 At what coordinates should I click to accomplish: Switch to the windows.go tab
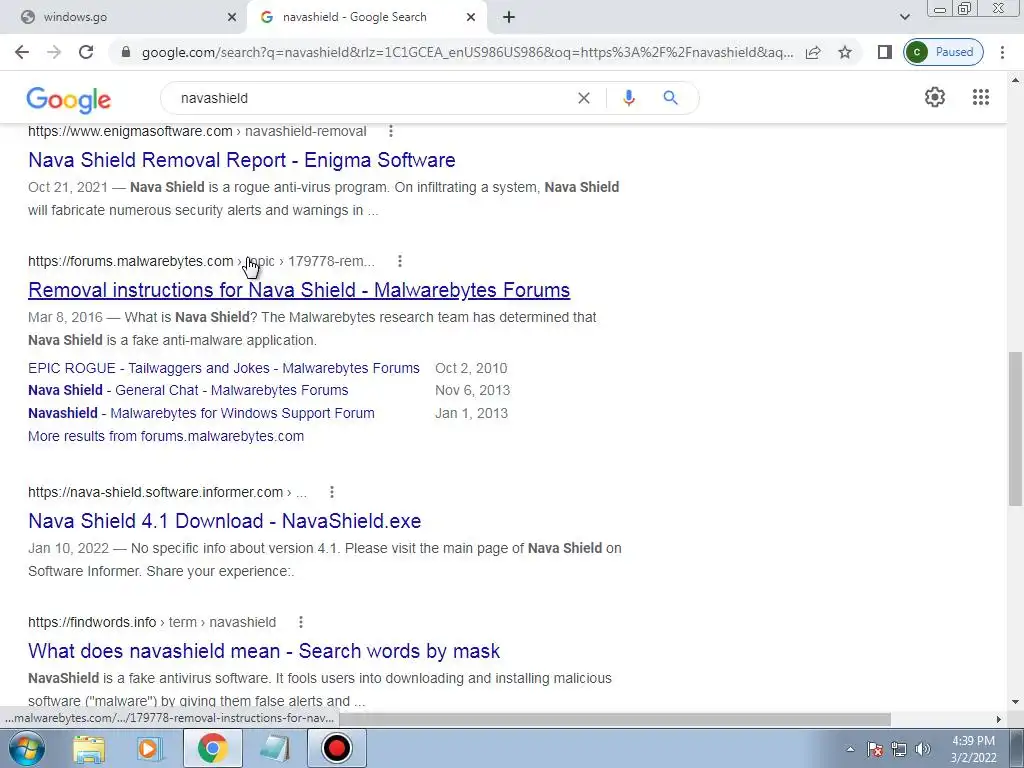click(124, 17)
